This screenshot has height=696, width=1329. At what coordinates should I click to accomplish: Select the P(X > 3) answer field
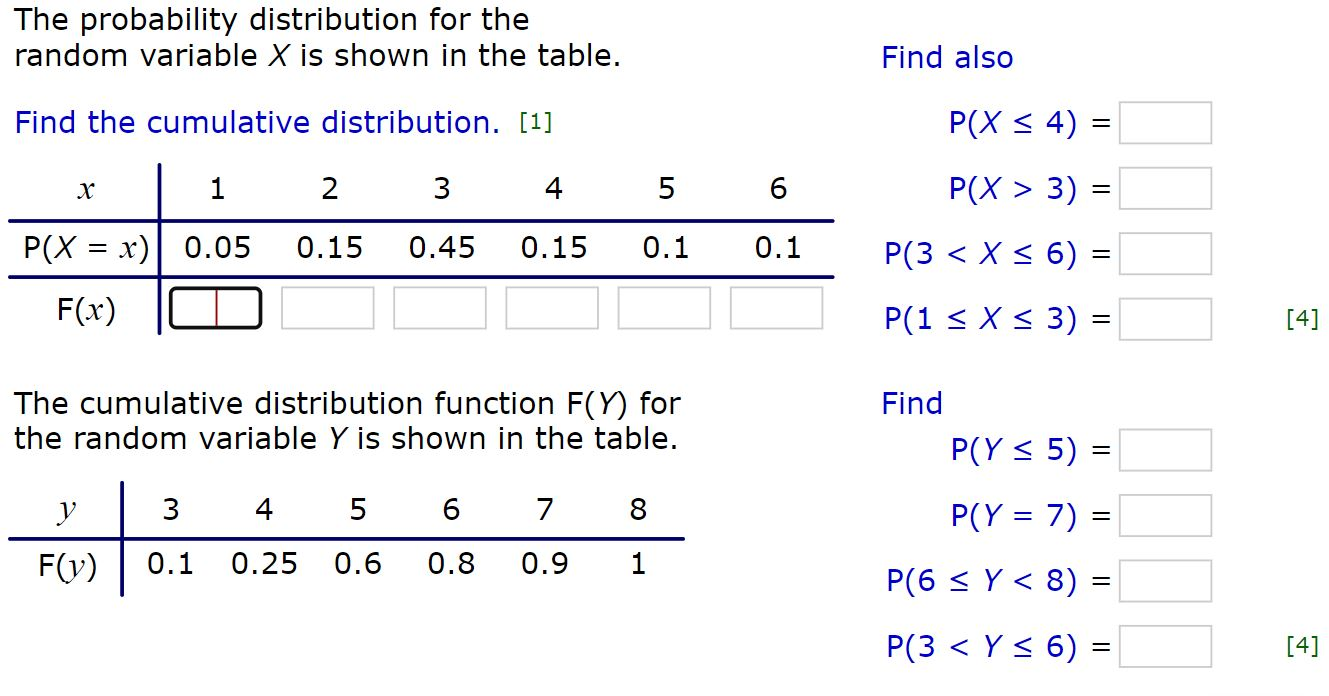coord(1165,187)
